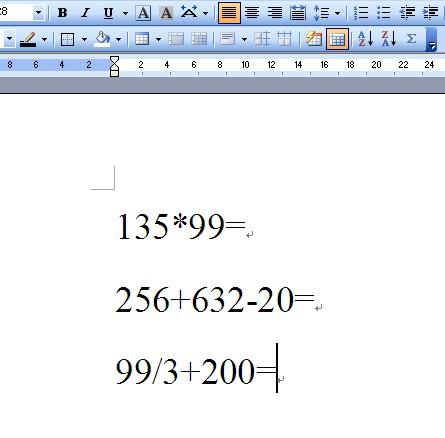This screenshot has height=438, width=445.
Task: Click the shading color paint bucket
Action: pos(103,39)
